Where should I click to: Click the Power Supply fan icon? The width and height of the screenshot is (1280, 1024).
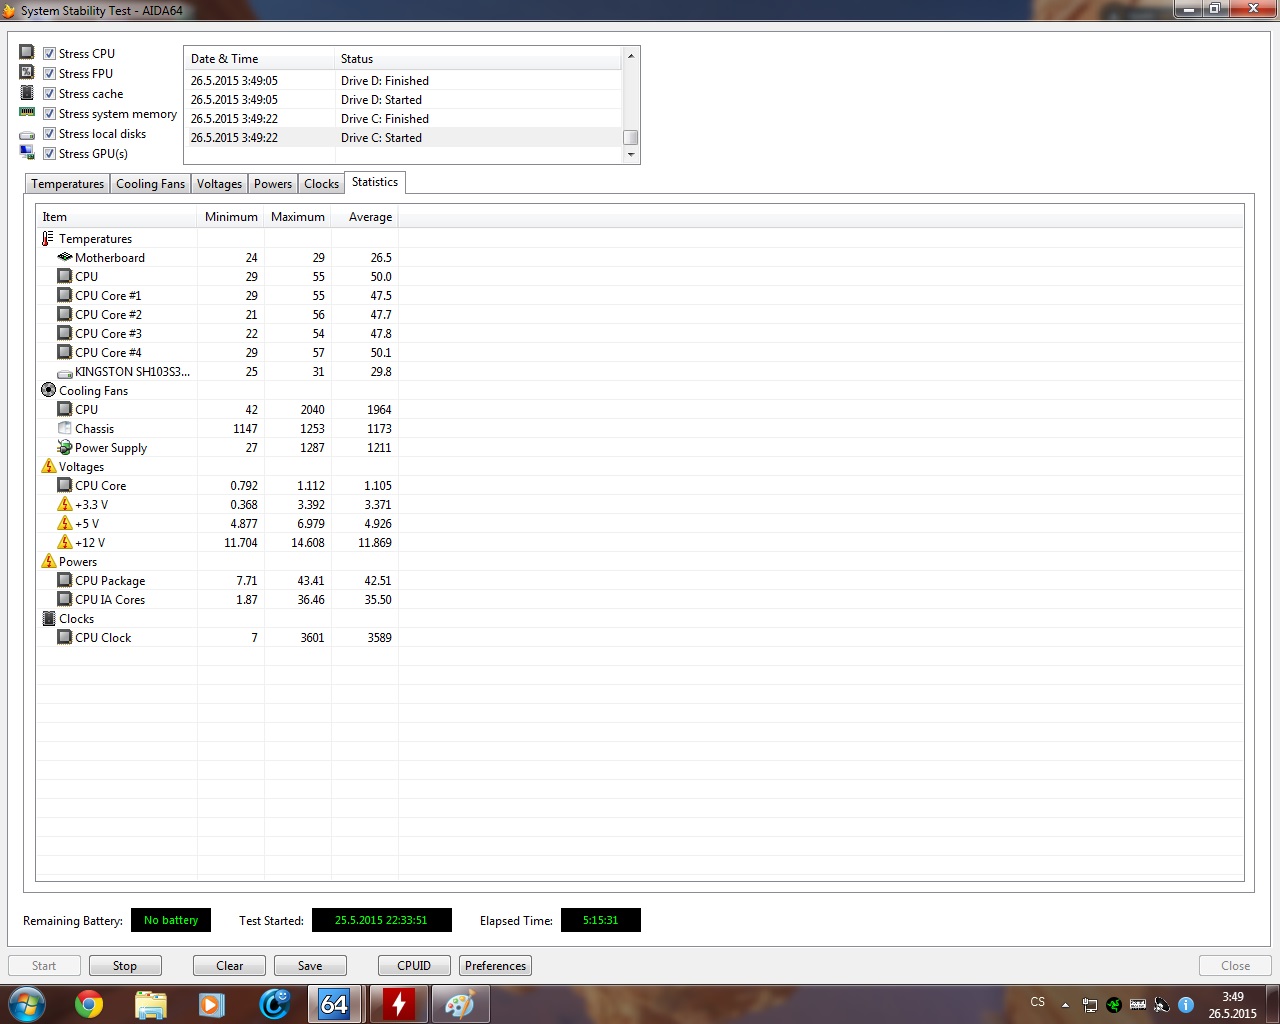click(65, 447)
